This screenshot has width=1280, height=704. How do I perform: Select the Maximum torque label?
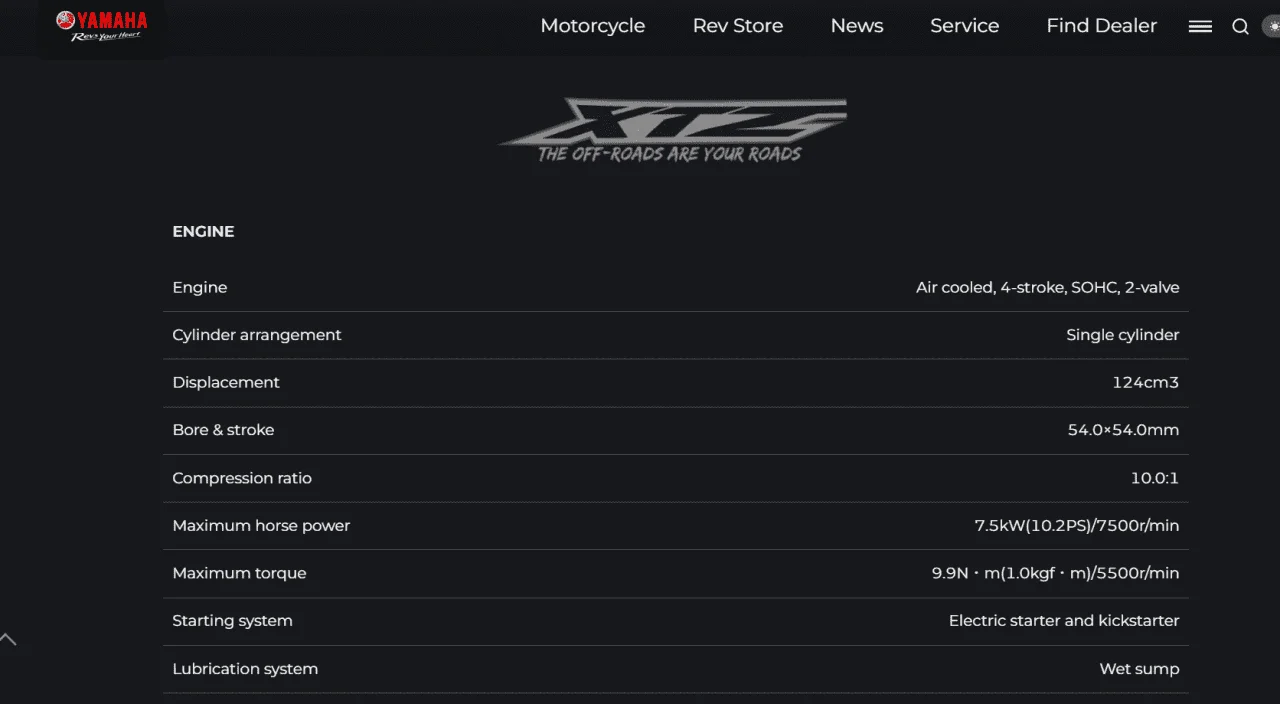(x=239, y=573)
